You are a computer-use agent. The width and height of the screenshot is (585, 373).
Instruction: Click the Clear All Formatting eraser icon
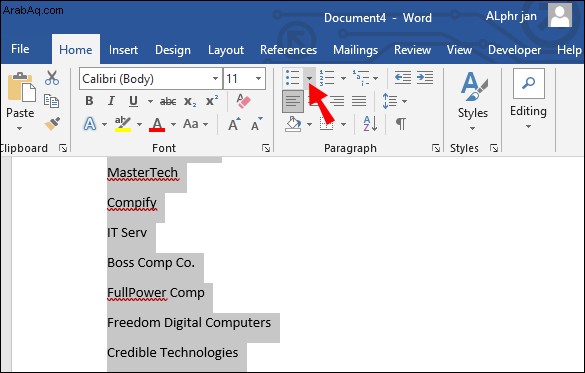243,101
